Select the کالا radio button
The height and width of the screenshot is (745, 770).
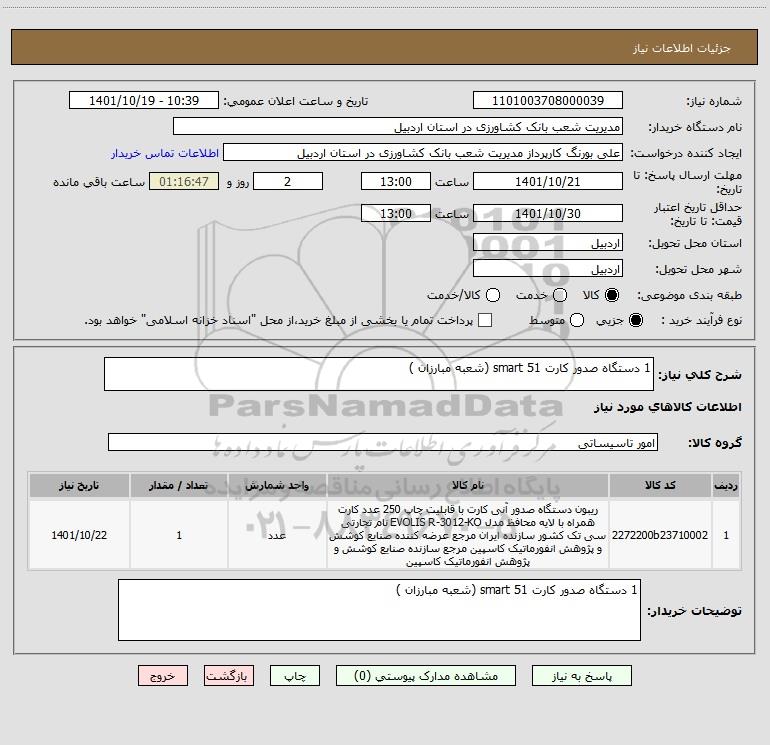[x=612, y=295]
